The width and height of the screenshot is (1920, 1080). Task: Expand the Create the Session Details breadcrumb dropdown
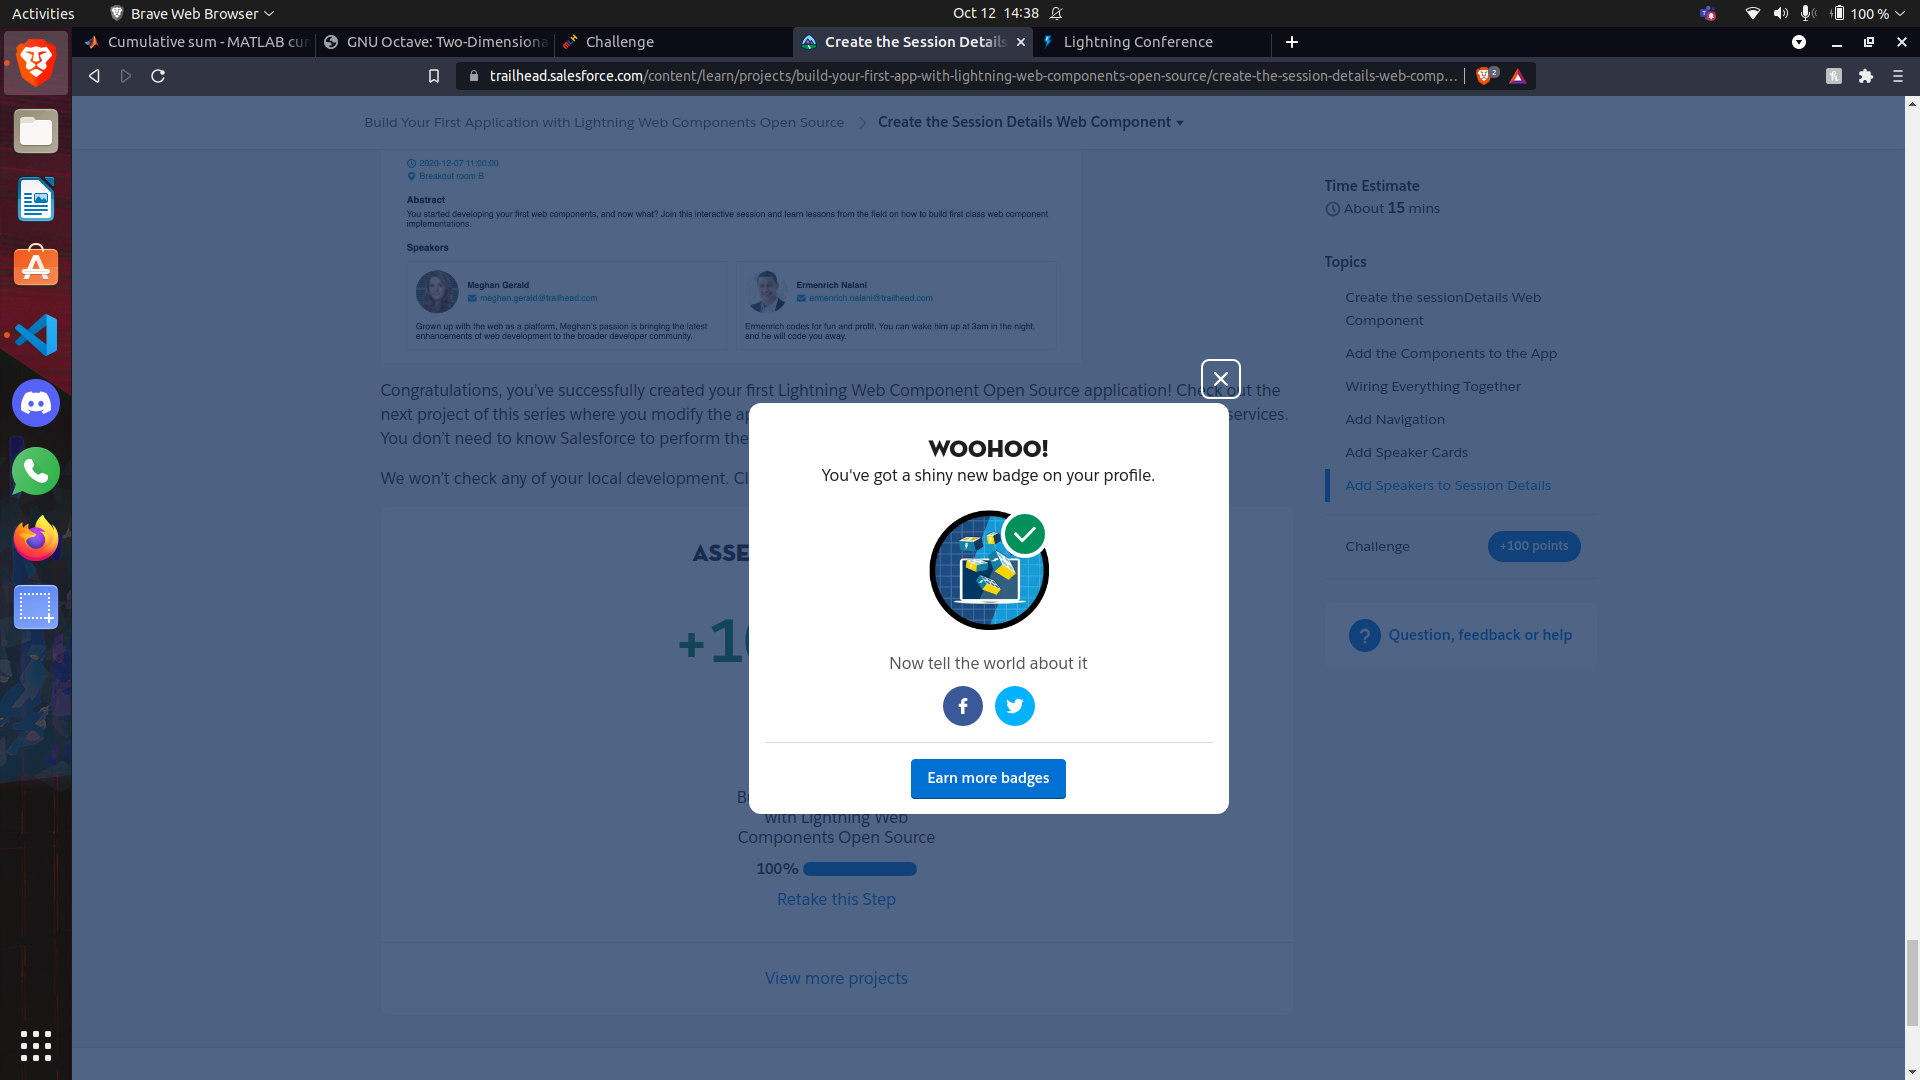click(x=1180, y=123)
